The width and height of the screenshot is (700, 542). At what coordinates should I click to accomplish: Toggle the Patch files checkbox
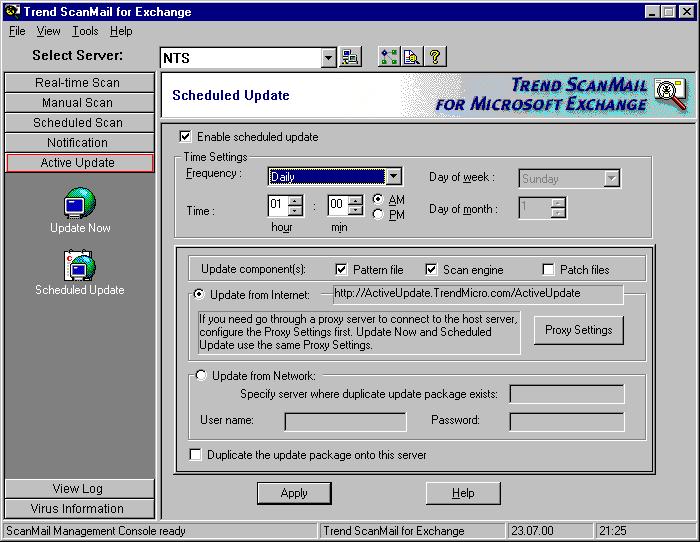point(548,270)
